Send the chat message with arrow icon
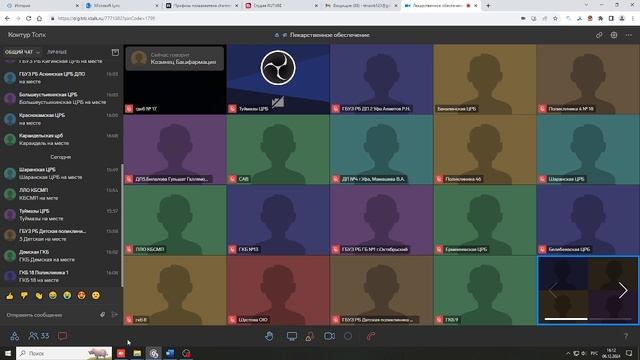The width and height of the screenshot is (640, 360). point(115,315)
